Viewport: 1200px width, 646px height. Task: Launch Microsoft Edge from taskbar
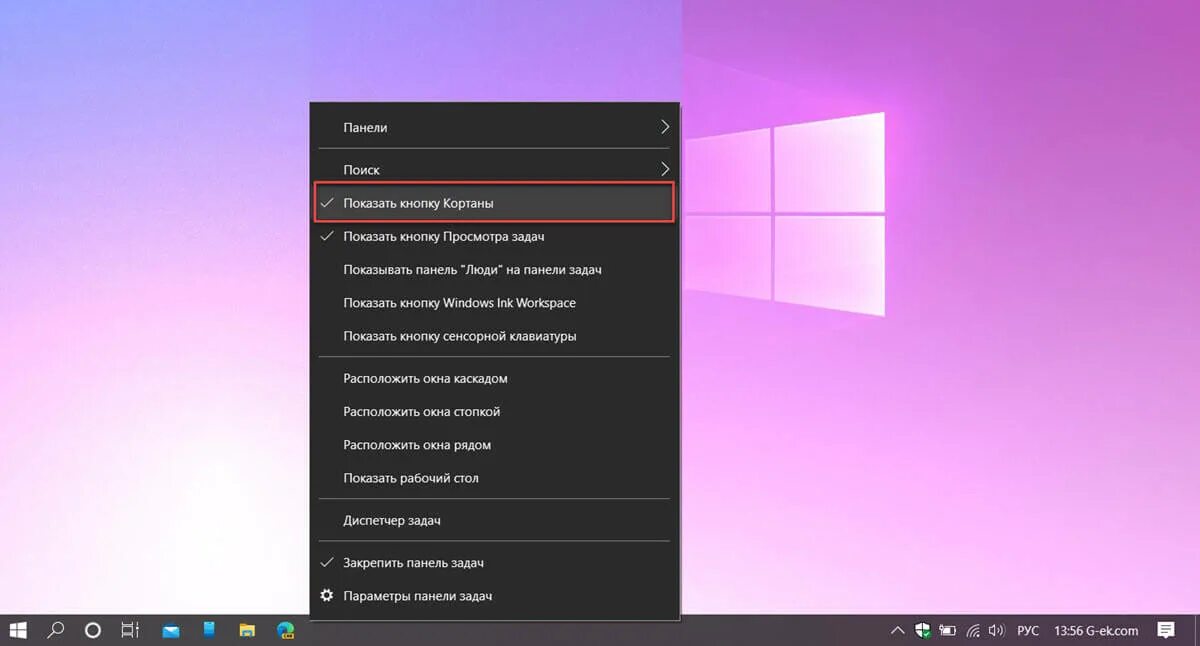pyautogui.click(x=286, y=630)
